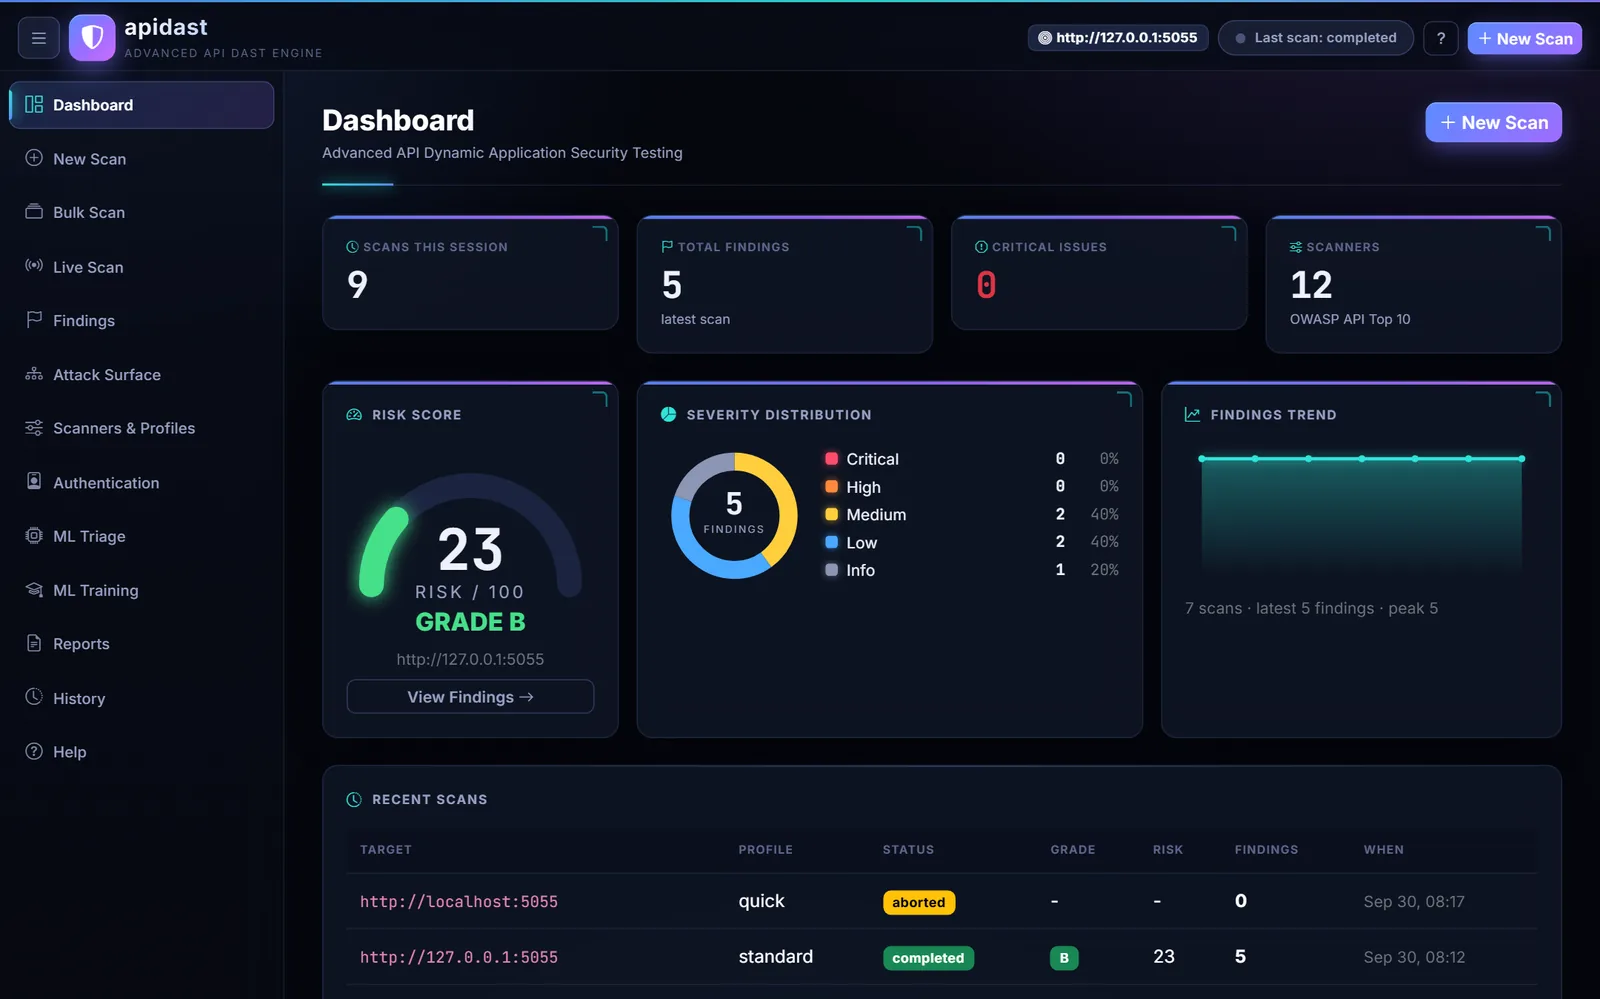Viewport: 1600px width, 999px height.
Task: Click the aborted status badge
Action: point(919,902)
